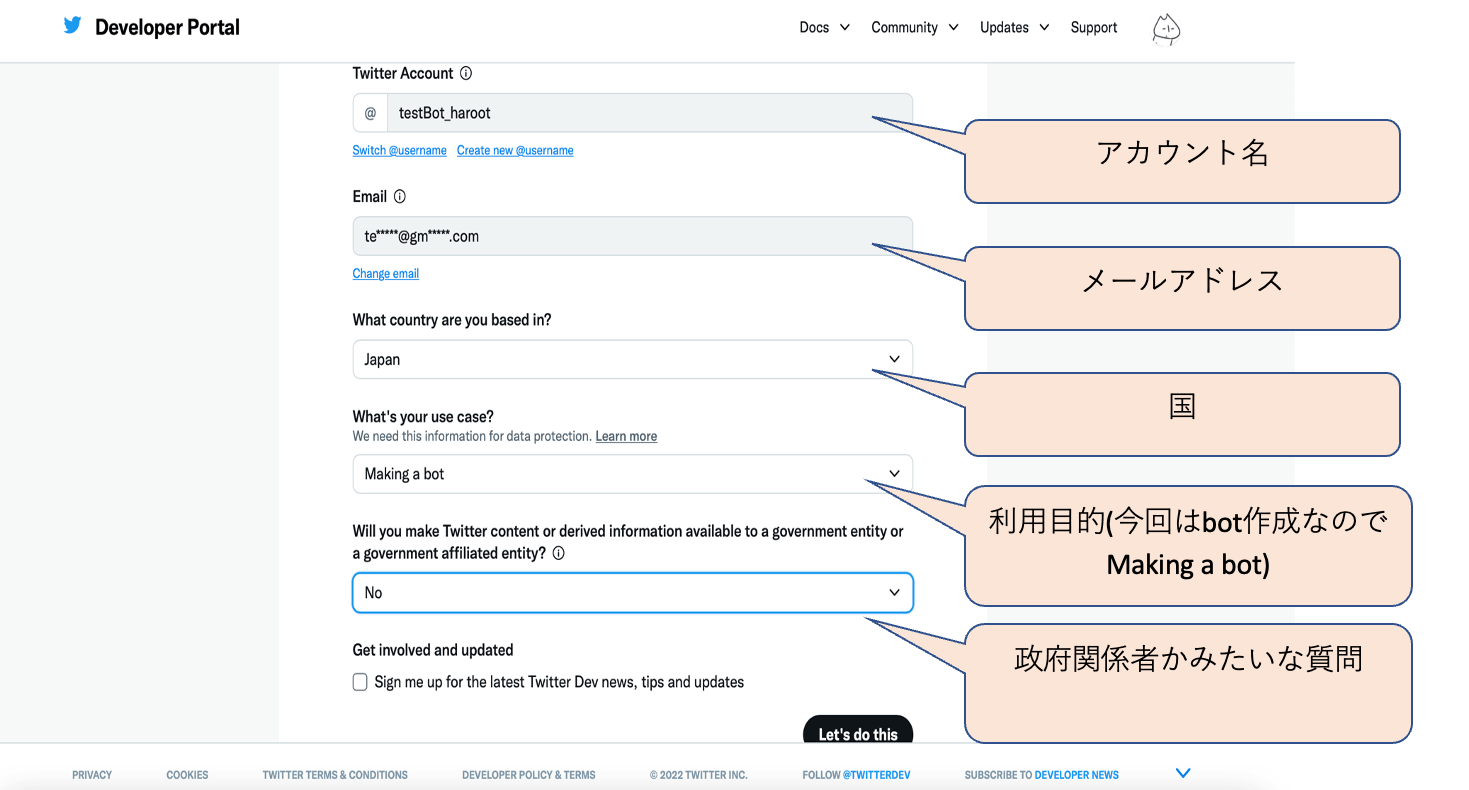
Task: Tick the Twitter Dev news signup checkbox
Action: pyautogui.click(x=360, y=682)
